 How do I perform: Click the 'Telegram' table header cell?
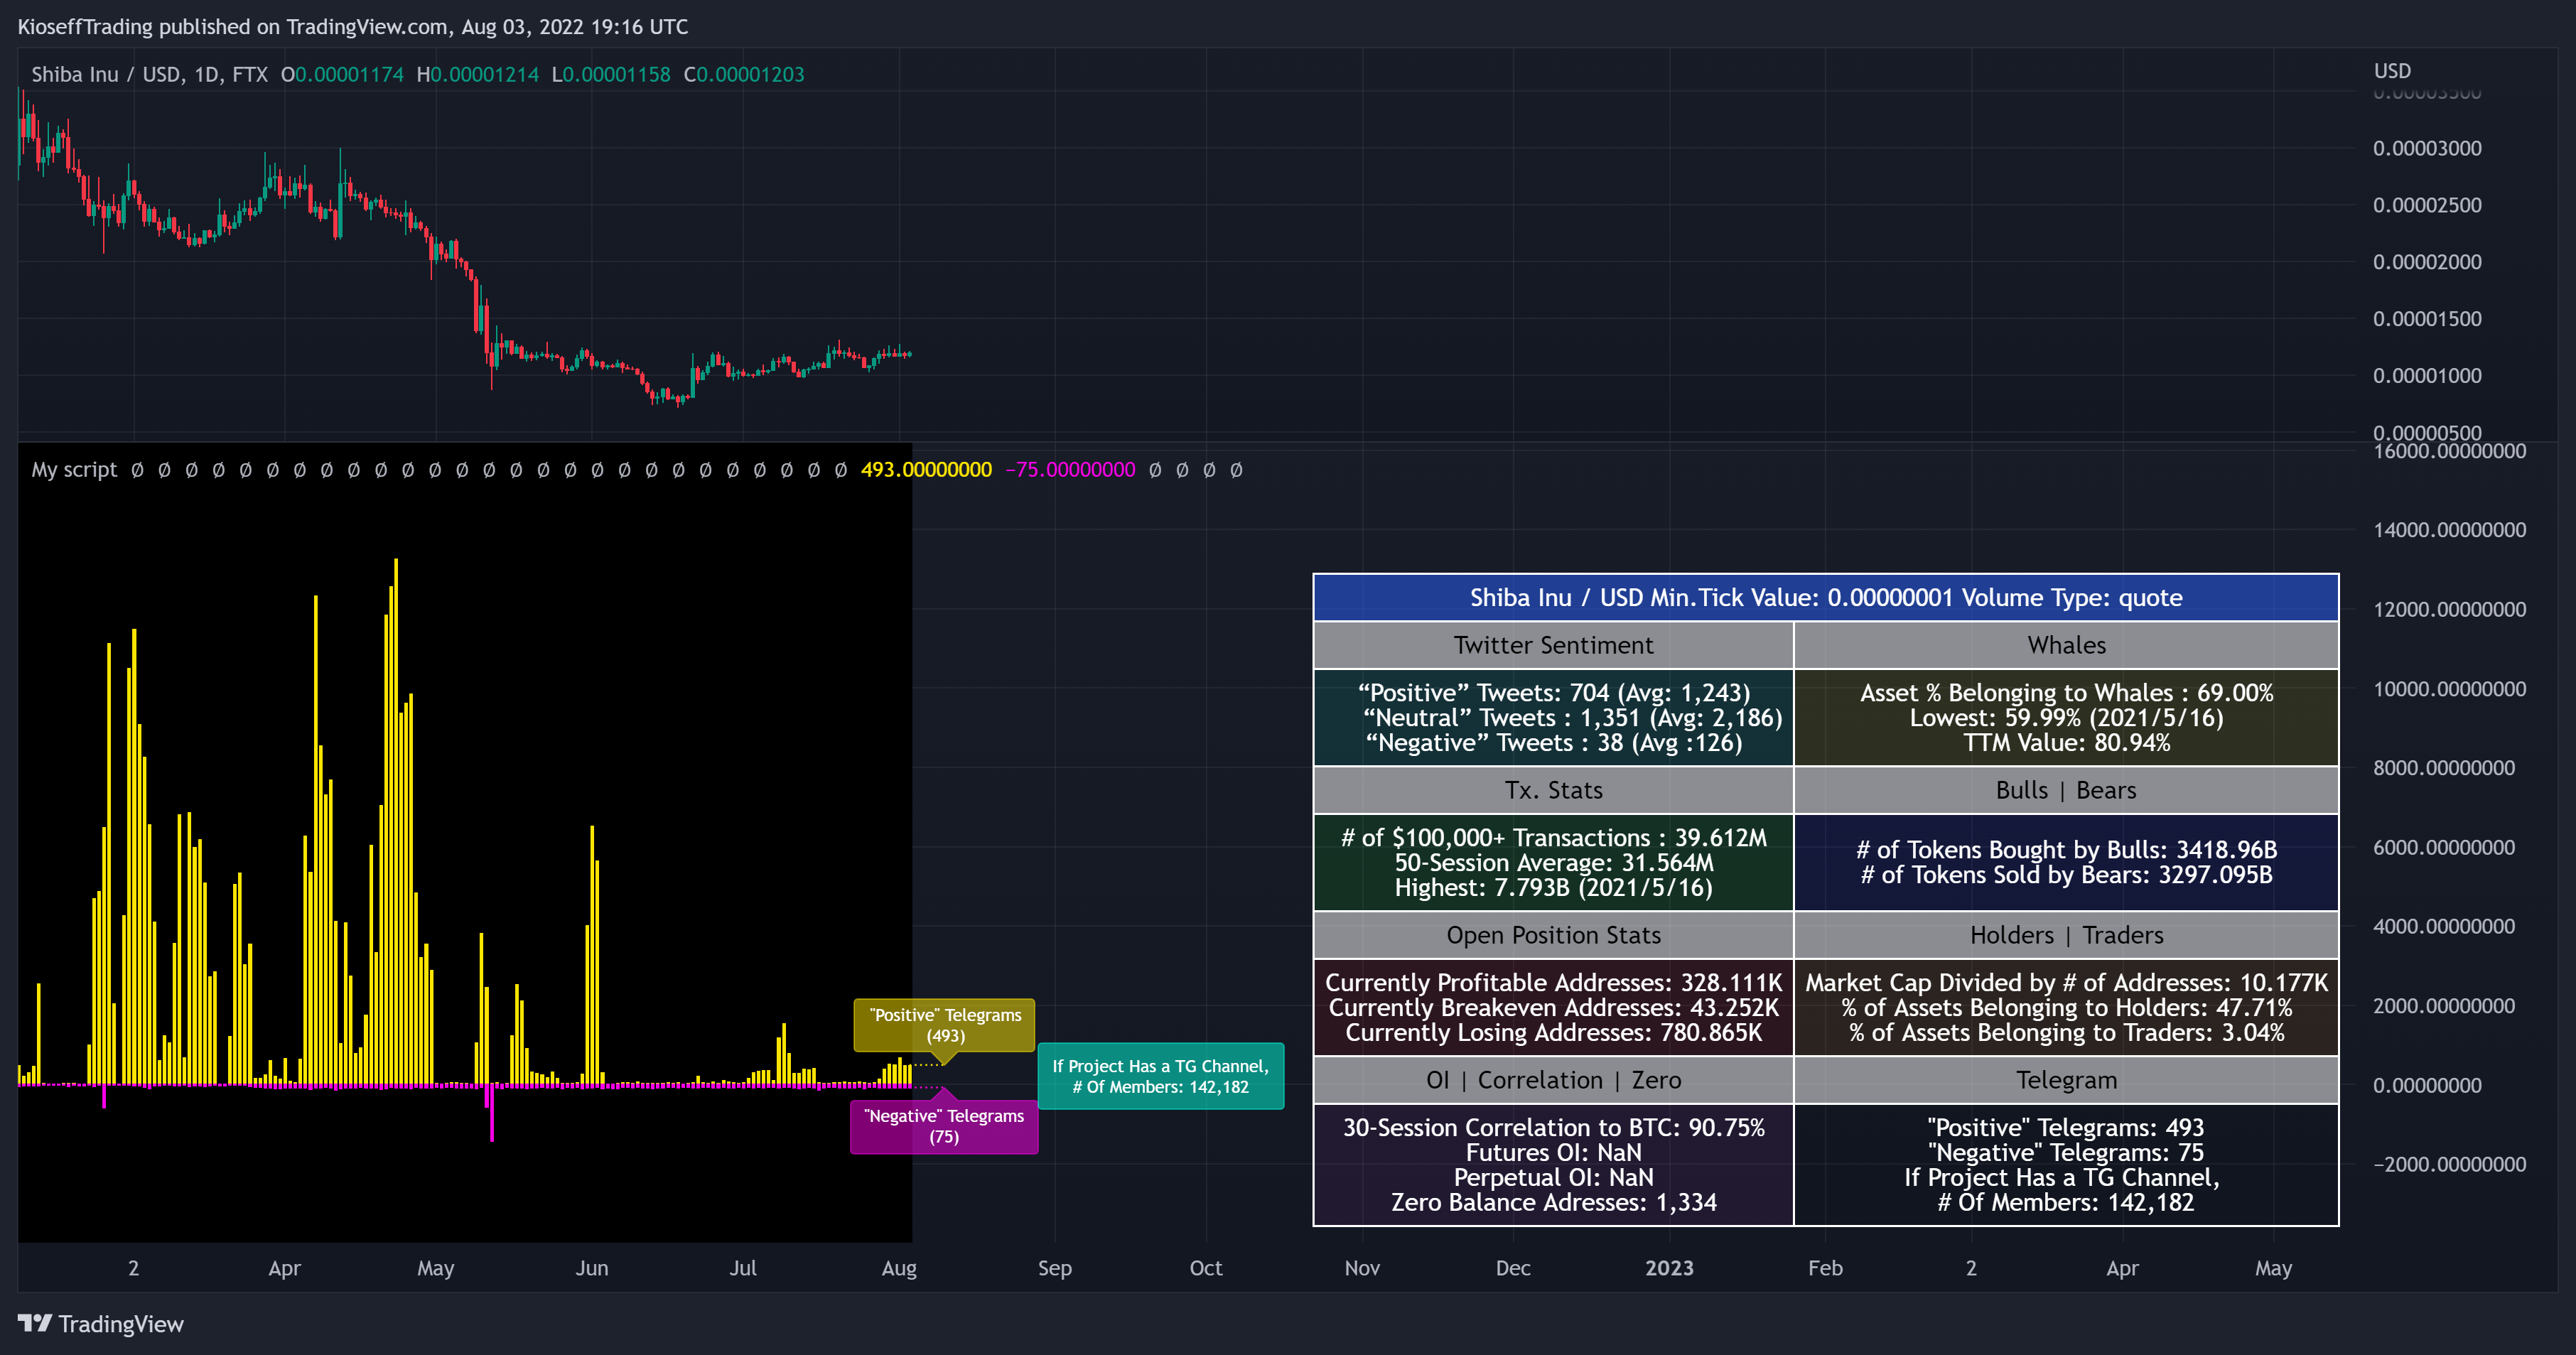(2066, 1080)
